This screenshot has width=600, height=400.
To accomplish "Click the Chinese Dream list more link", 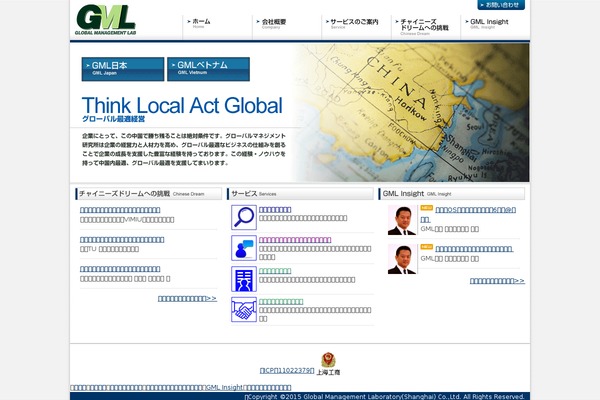I will click(x=188, y=299).
